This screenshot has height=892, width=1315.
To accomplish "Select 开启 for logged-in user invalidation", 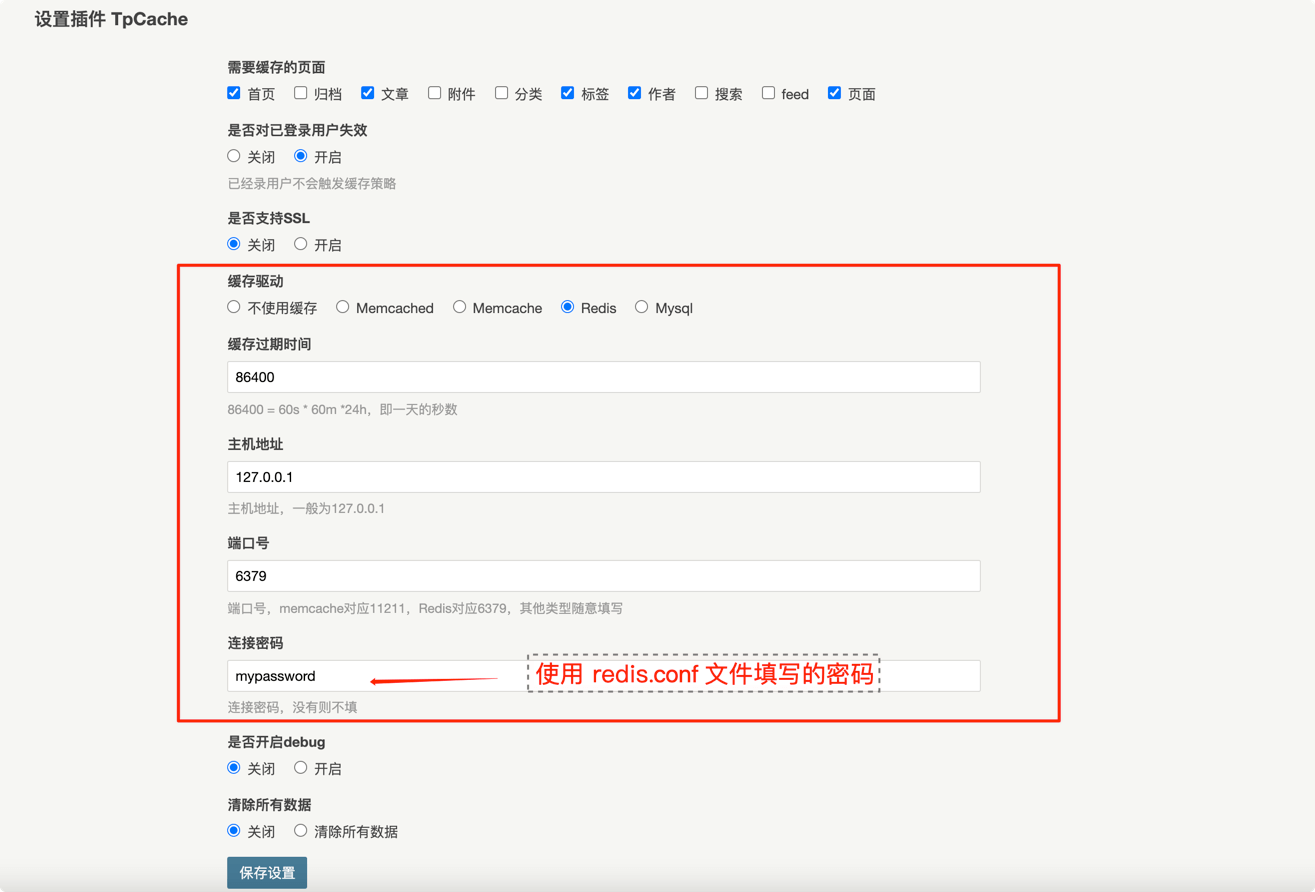I will tap(300, 156).
